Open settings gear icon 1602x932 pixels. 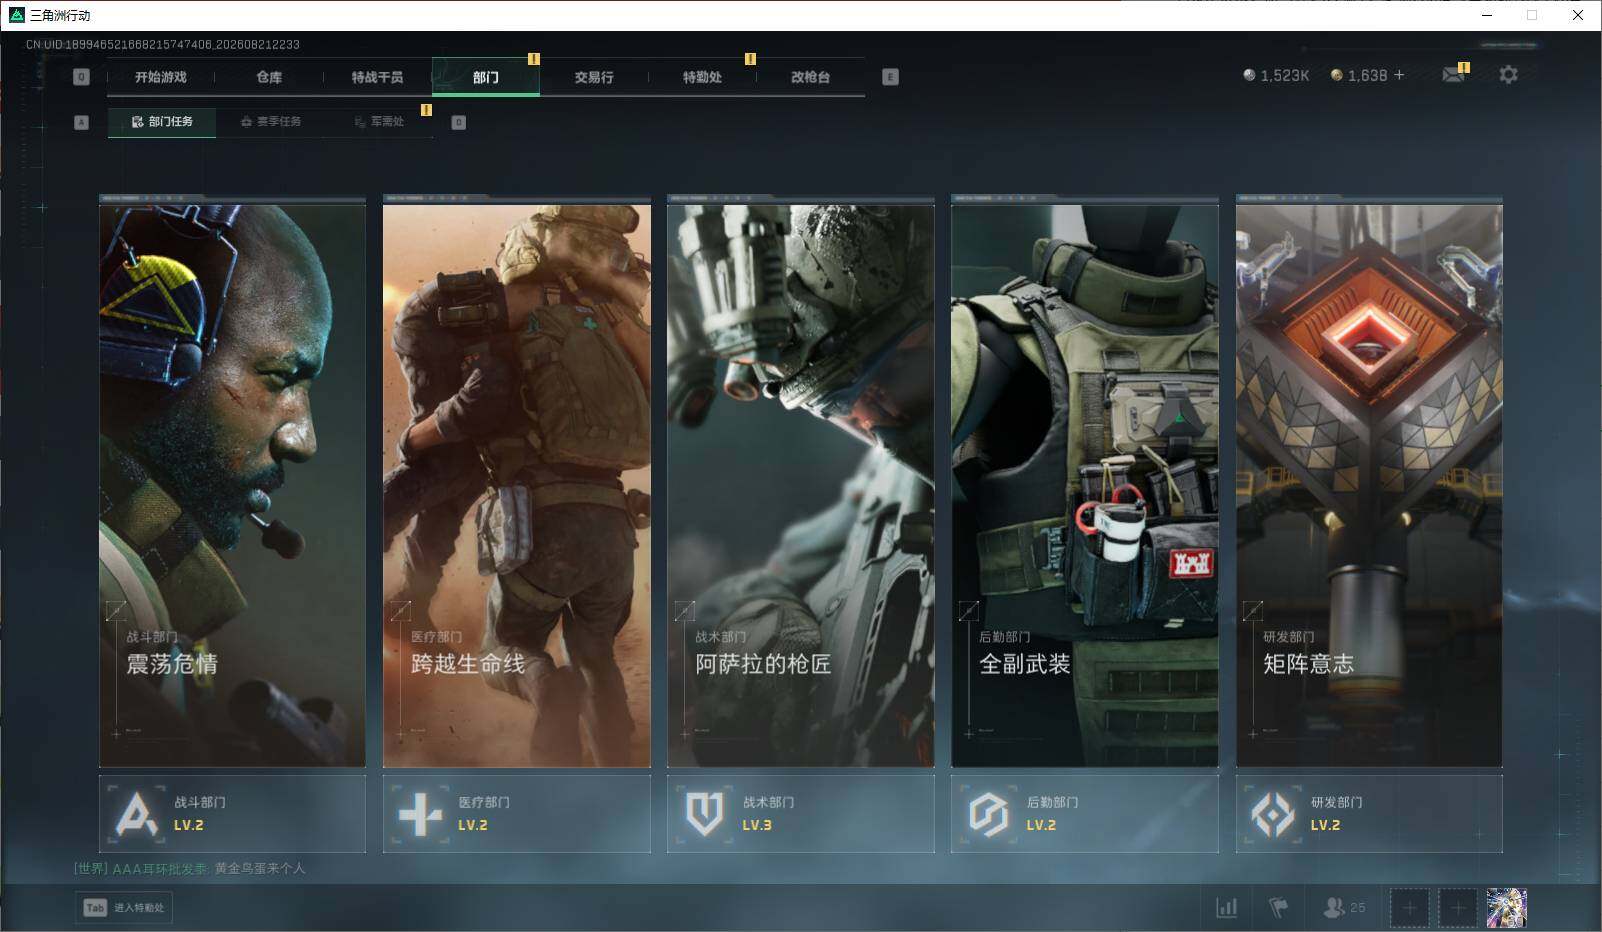click(1508, 75)
